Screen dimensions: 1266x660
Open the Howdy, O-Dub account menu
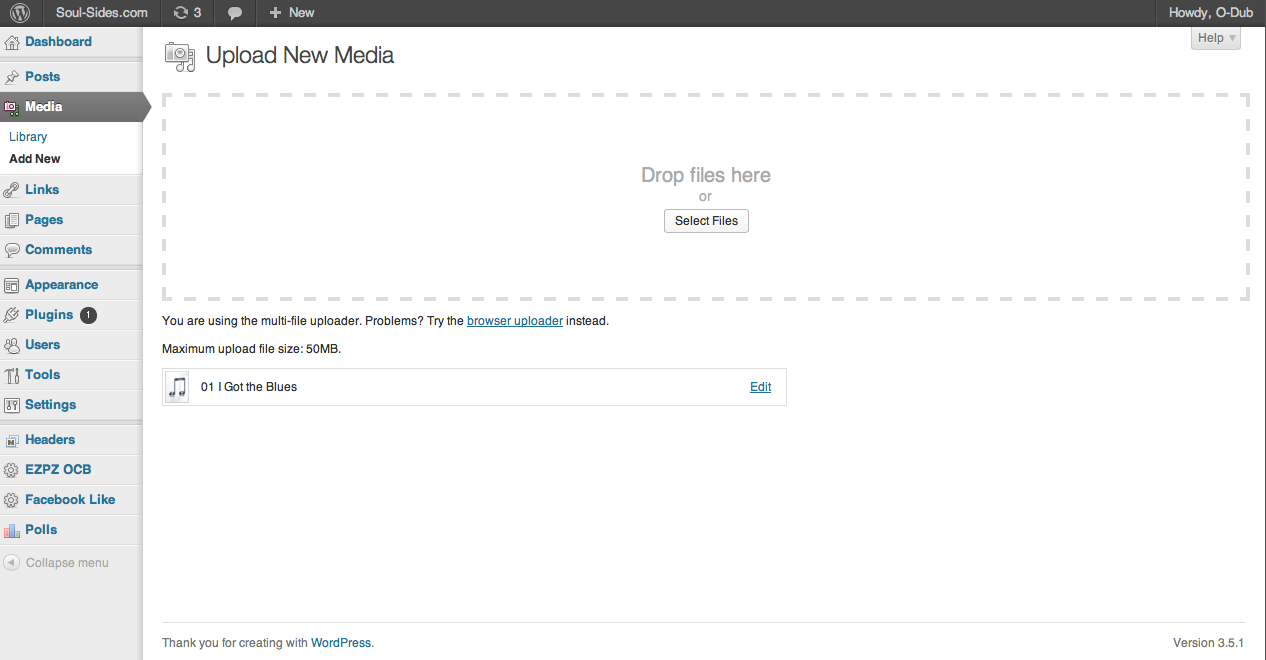1210,13
